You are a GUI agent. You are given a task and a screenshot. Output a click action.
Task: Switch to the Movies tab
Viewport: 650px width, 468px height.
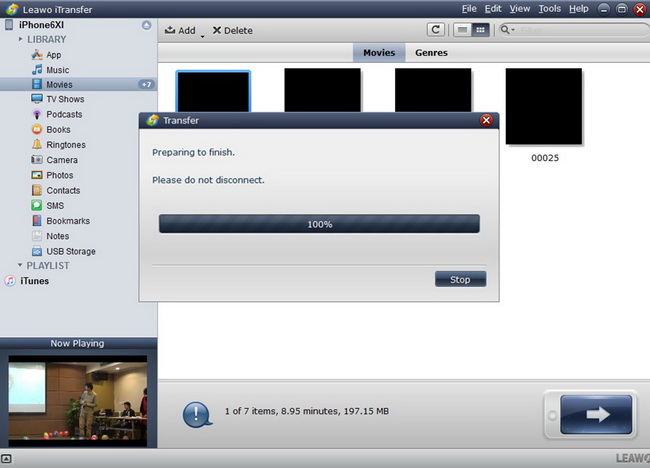click(379, 53)
